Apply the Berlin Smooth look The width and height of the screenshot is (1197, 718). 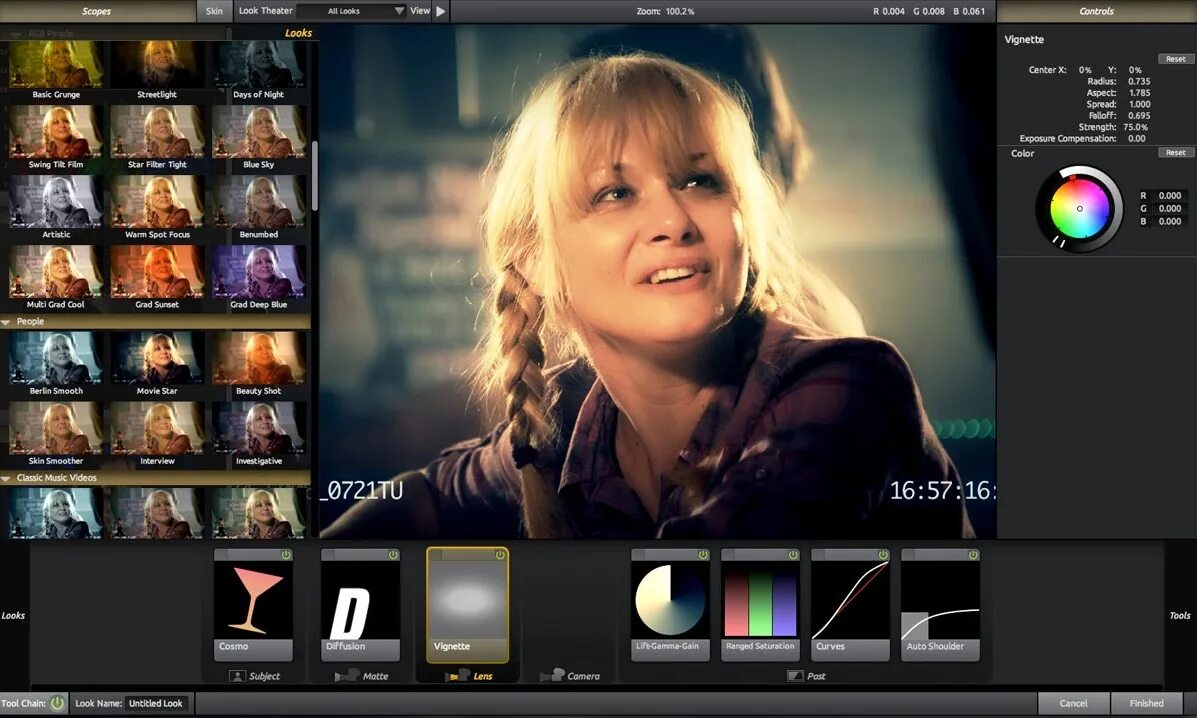tap(56, 364)
